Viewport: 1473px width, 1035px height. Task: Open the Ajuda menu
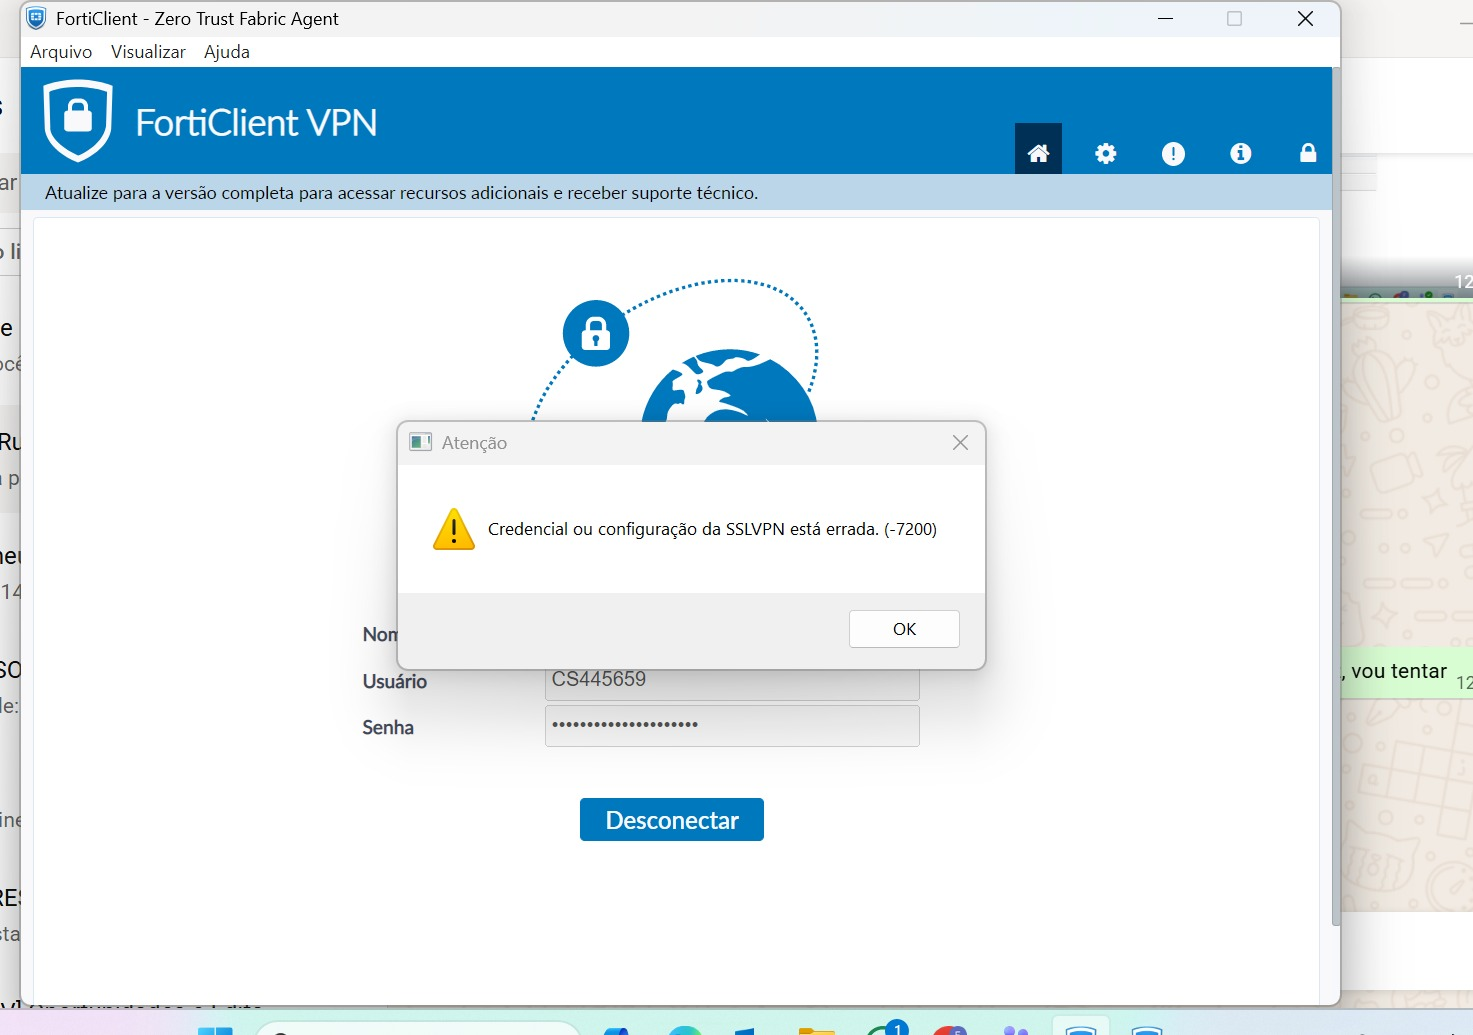tap(227, 52)
